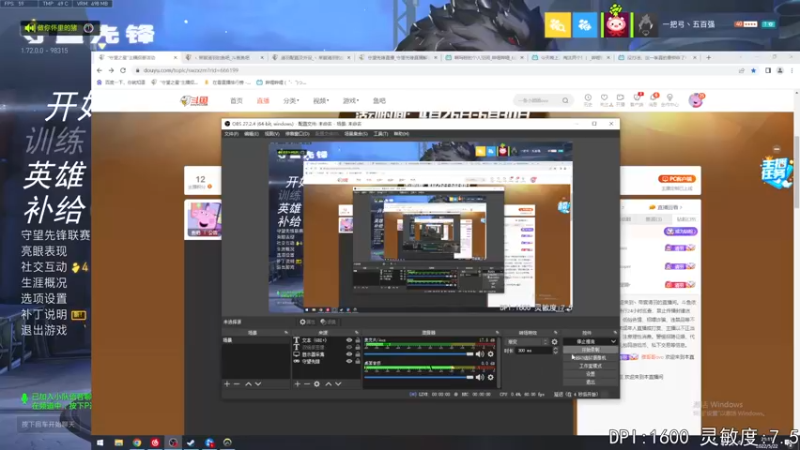The height and width of the screenshot is (450, 800).
Task: Bookmark this page with the star icon
Action: [x=754, y=70]
